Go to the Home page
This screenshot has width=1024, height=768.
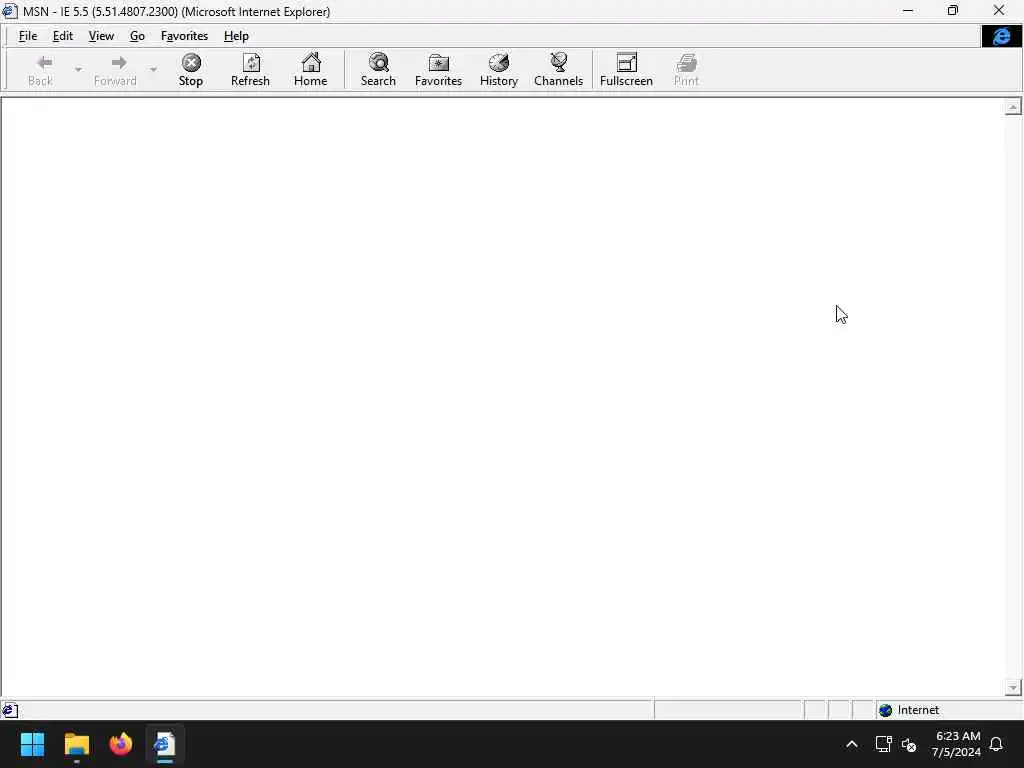[310, 70]
